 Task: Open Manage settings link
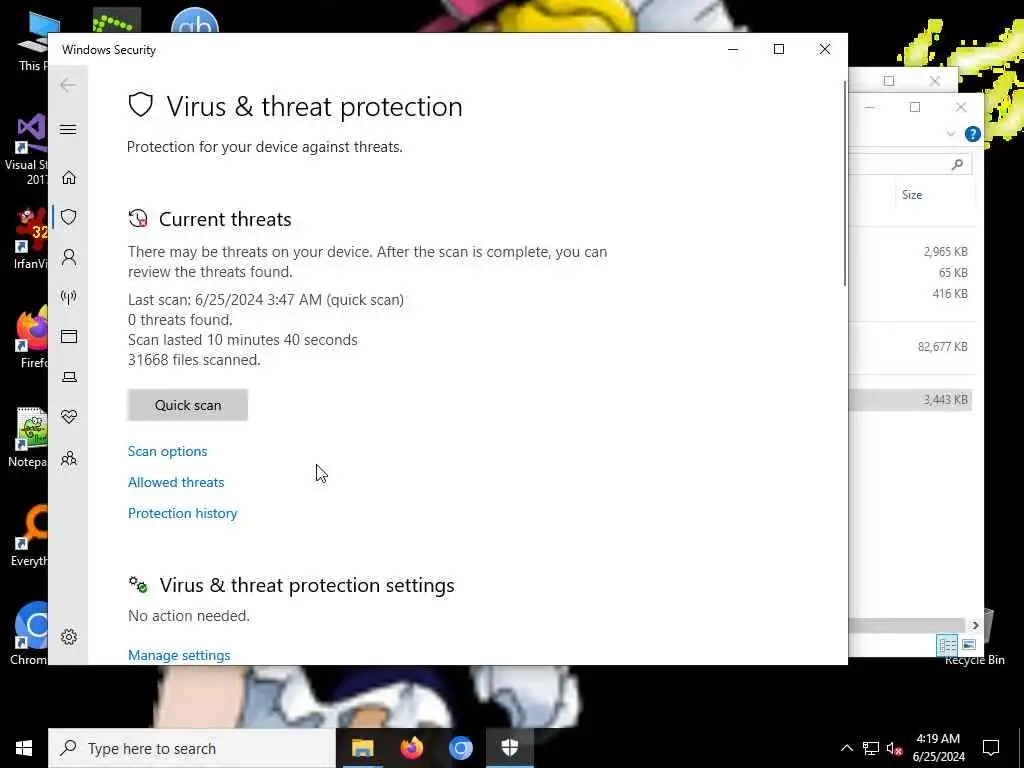pos(179,655)
